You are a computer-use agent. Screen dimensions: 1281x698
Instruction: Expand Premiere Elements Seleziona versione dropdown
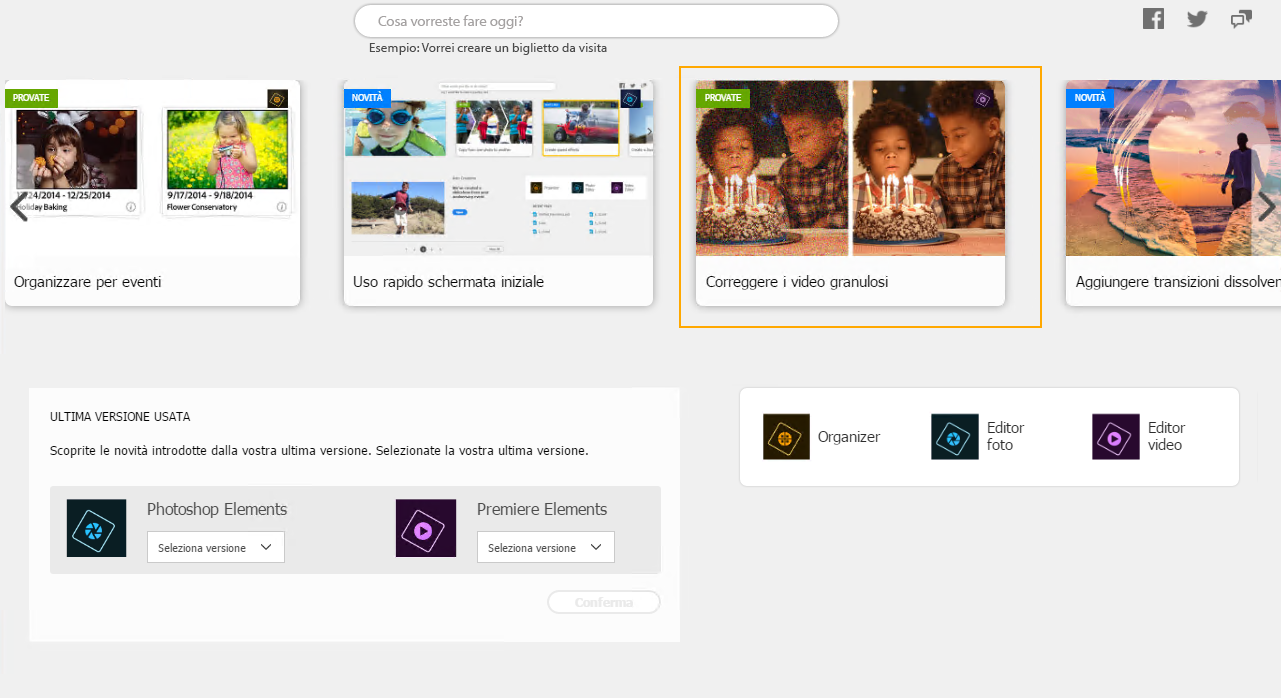pos(546,547)
